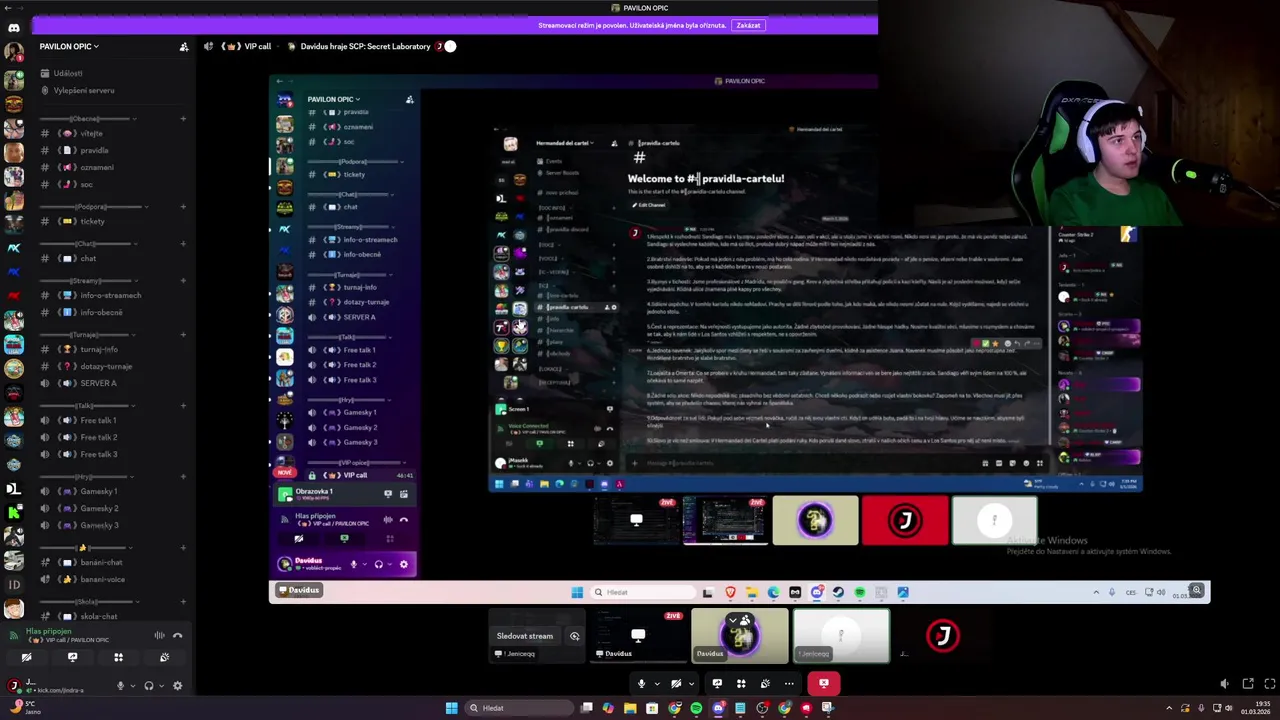This screenshot has height=720, width=1280.
Task: Click the Windows Start button on taskbar
Action: [x=452, y=708]
